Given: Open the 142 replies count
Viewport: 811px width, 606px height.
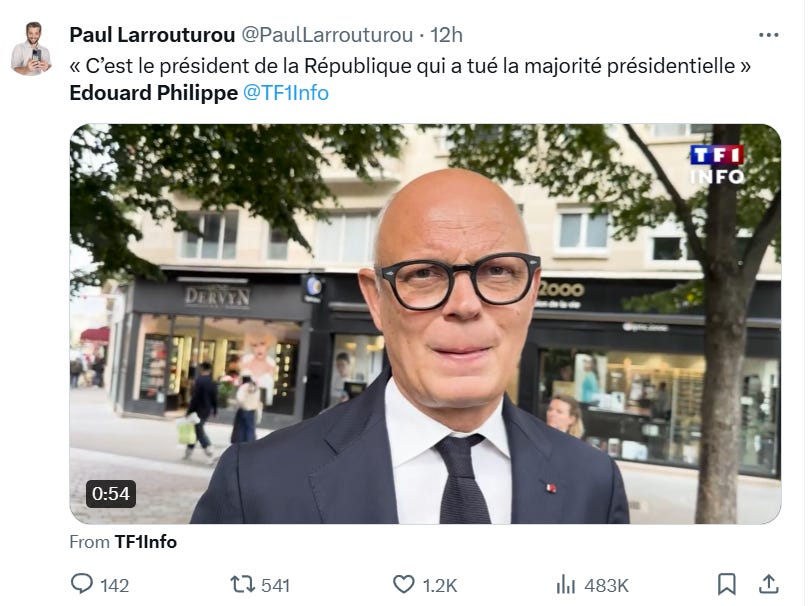Looking at the screenshot, I should [114, 585].
